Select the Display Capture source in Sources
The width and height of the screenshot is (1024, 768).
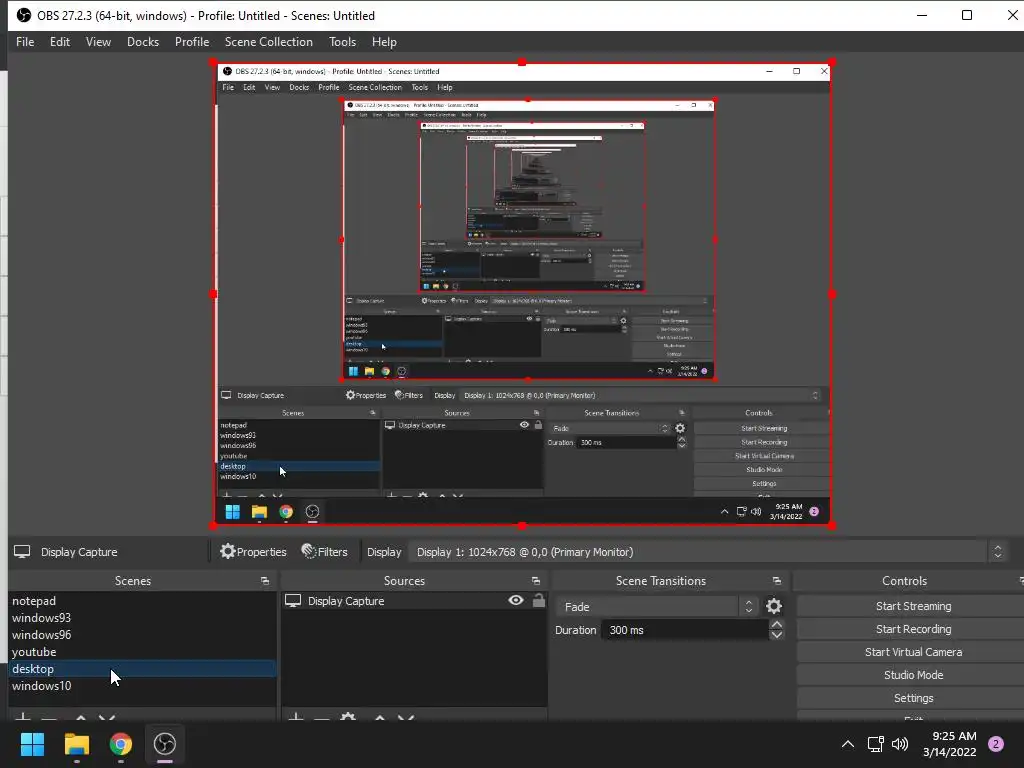coord(415,601)
